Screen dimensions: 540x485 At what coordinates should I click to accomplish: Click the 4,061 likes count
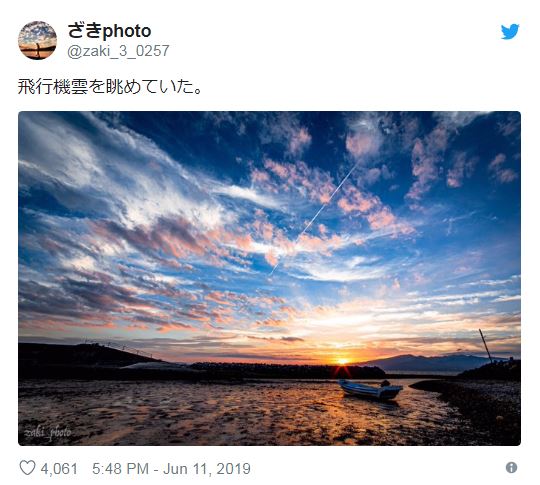click(x=59, y=468)
